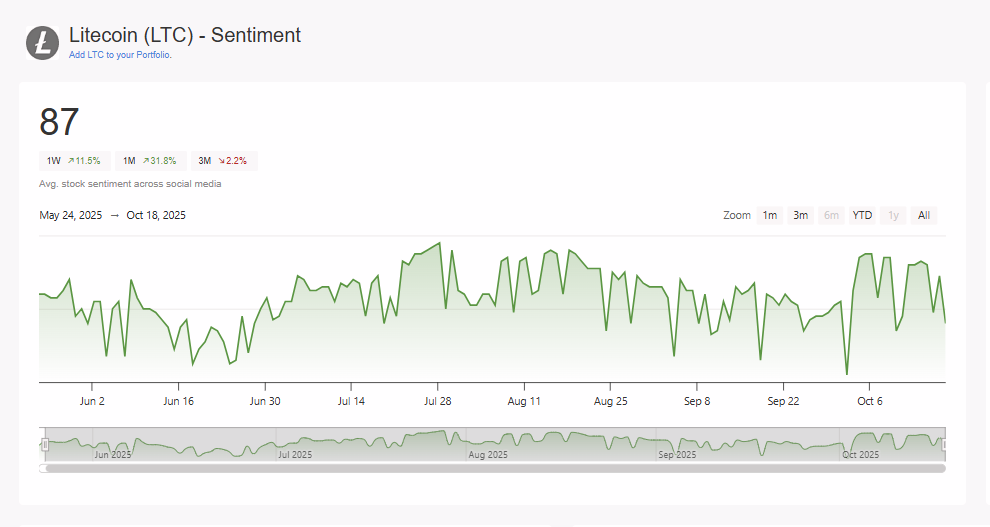Click 'Avg. stock sentiment across social media' text
Screen dimensions: 990x527
[130, 184]
